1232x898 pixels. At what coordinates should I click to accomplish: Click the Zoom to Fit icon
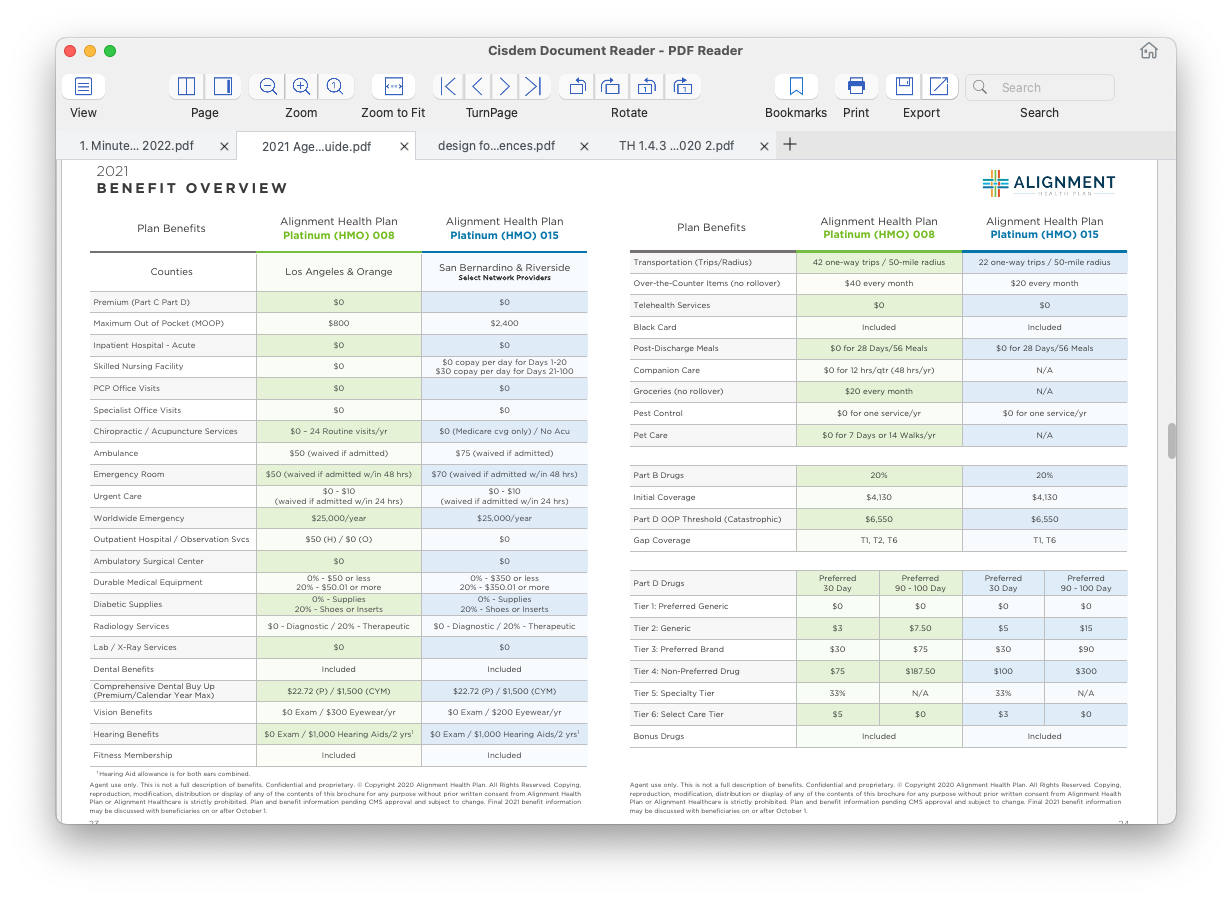(393, 86)
